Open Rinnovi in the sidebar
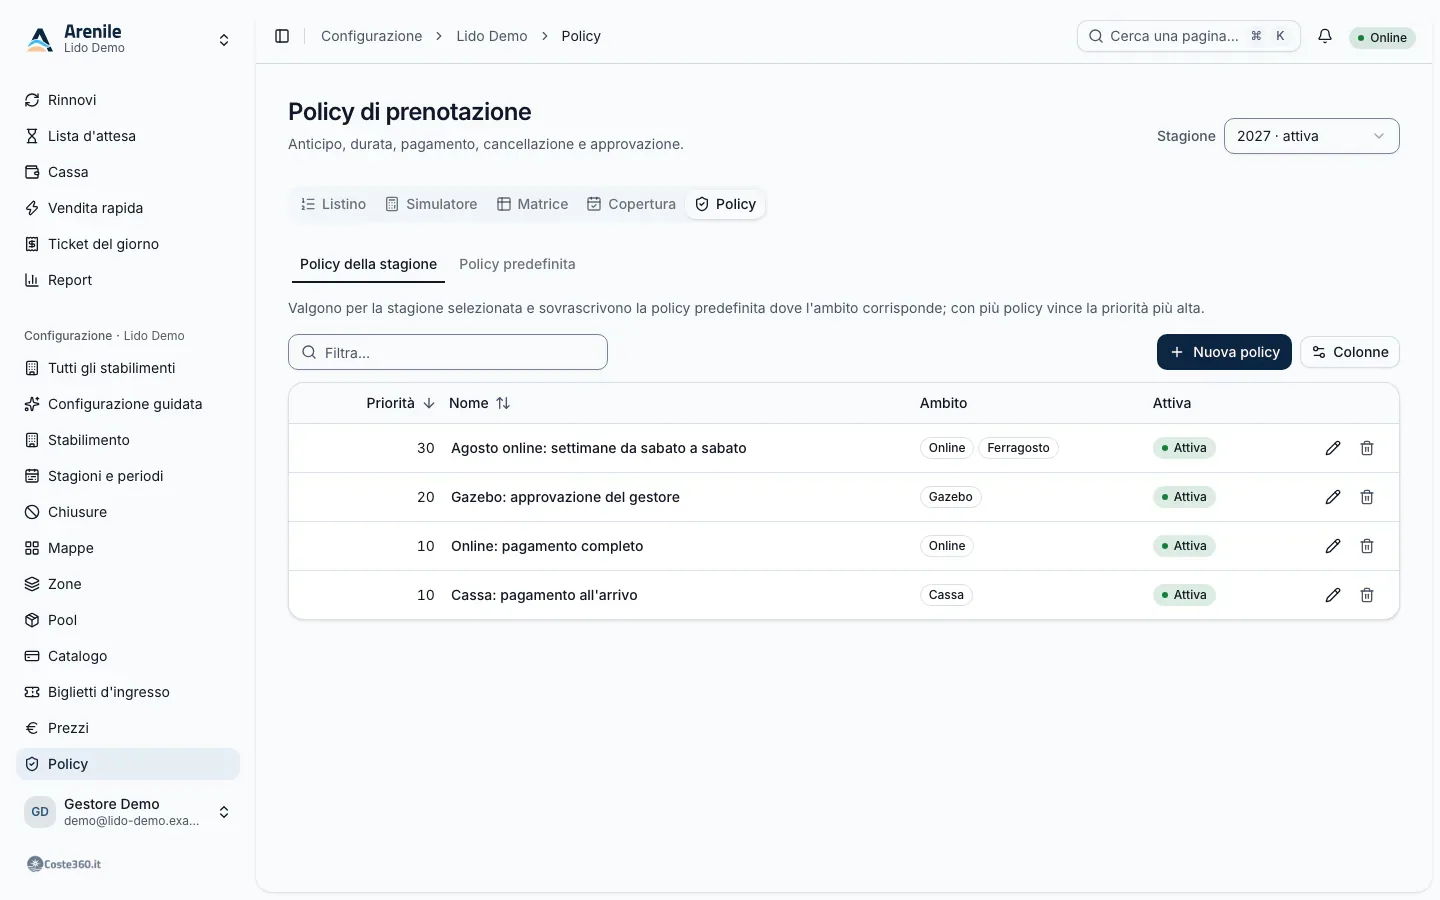This screenshot has width=1440, height=900. click(128, 100)
